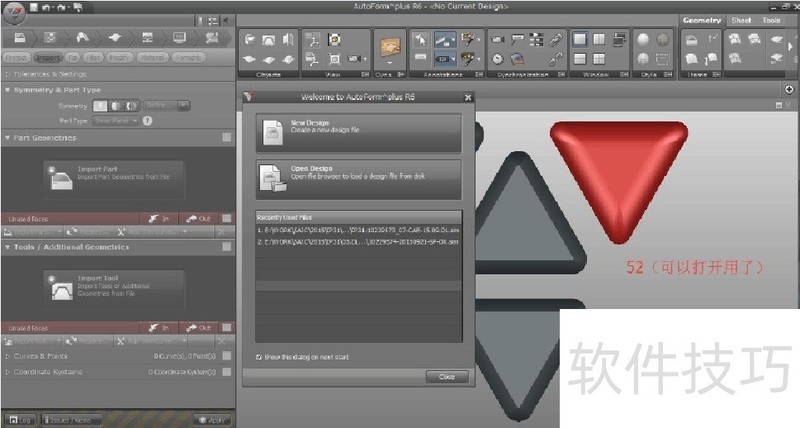Select the single window layout icon

580,39
